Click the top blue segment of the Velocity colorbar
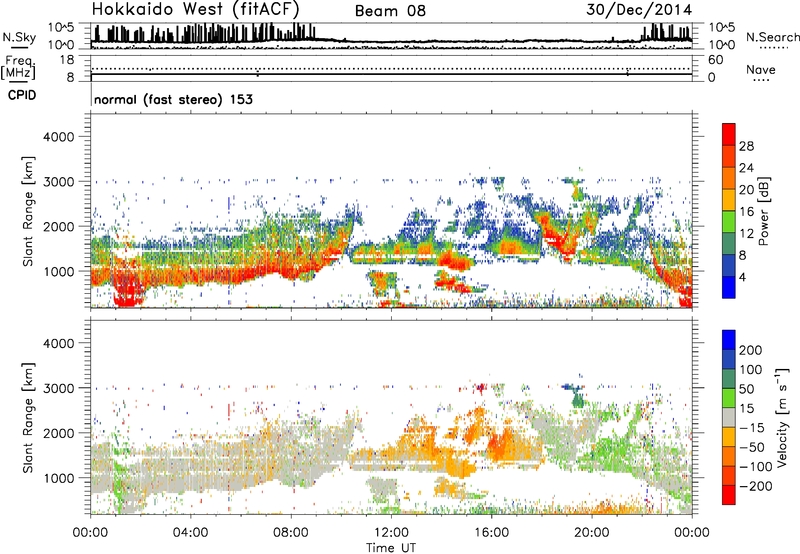 [729, 340]
